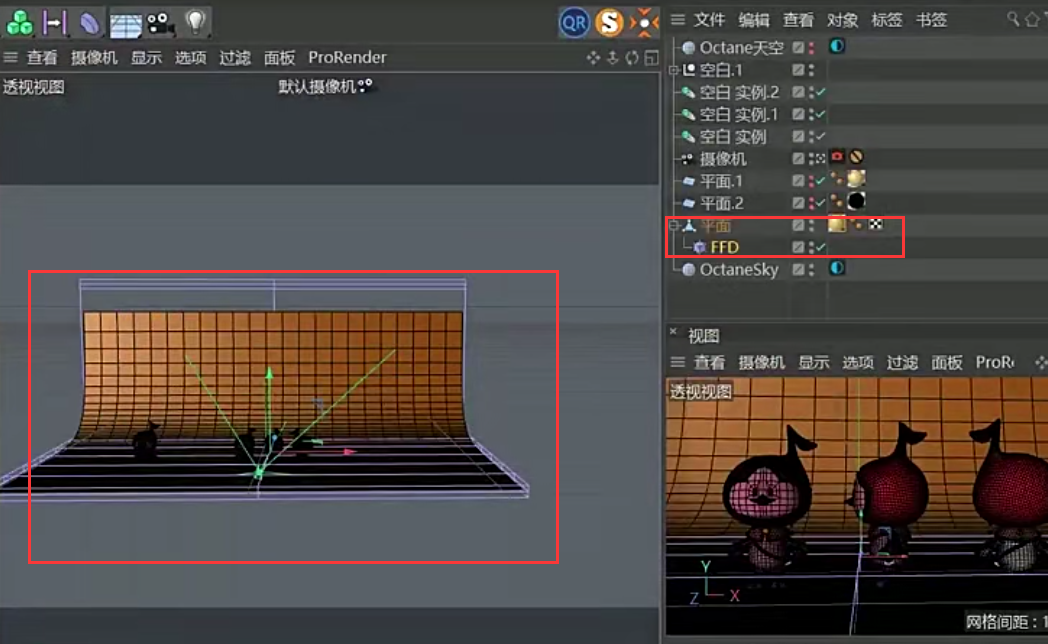Toggle the enable checkmark of 平面.2
The image size is (1048, 644).
pyautogui.click(x=821, y=203)
